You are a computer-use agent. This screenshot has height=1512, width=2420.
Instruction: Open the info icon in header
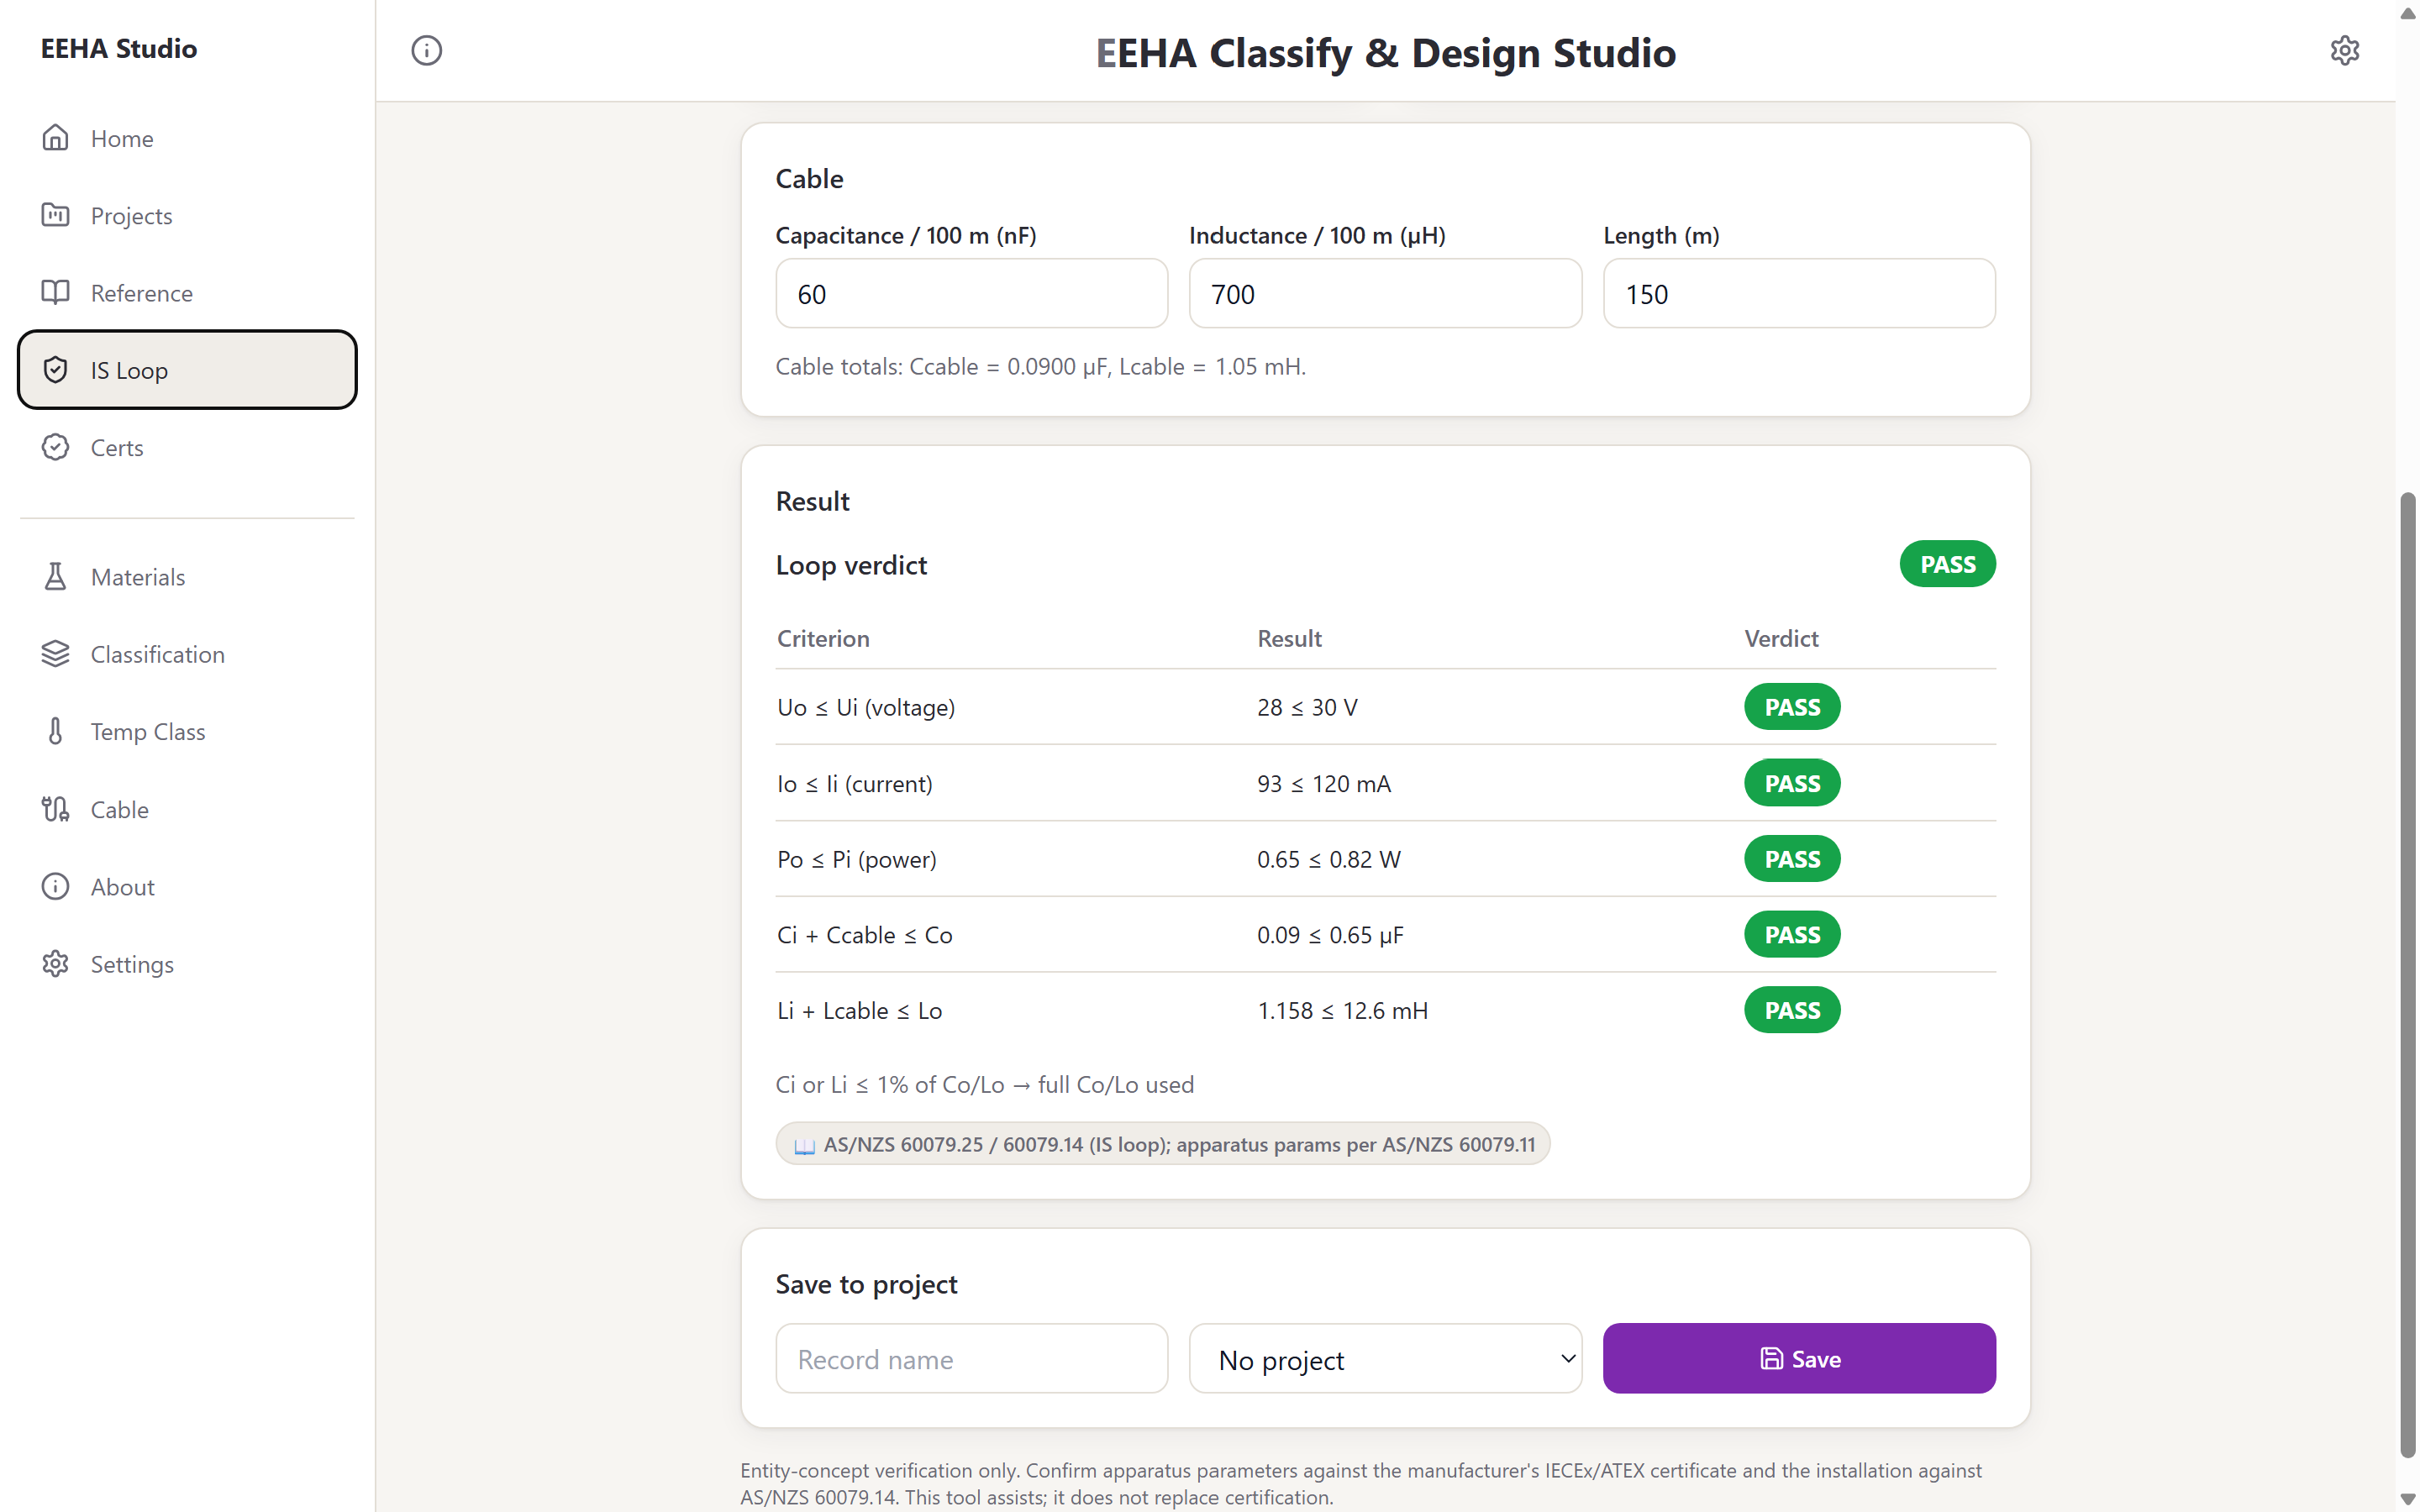[426, 50]
